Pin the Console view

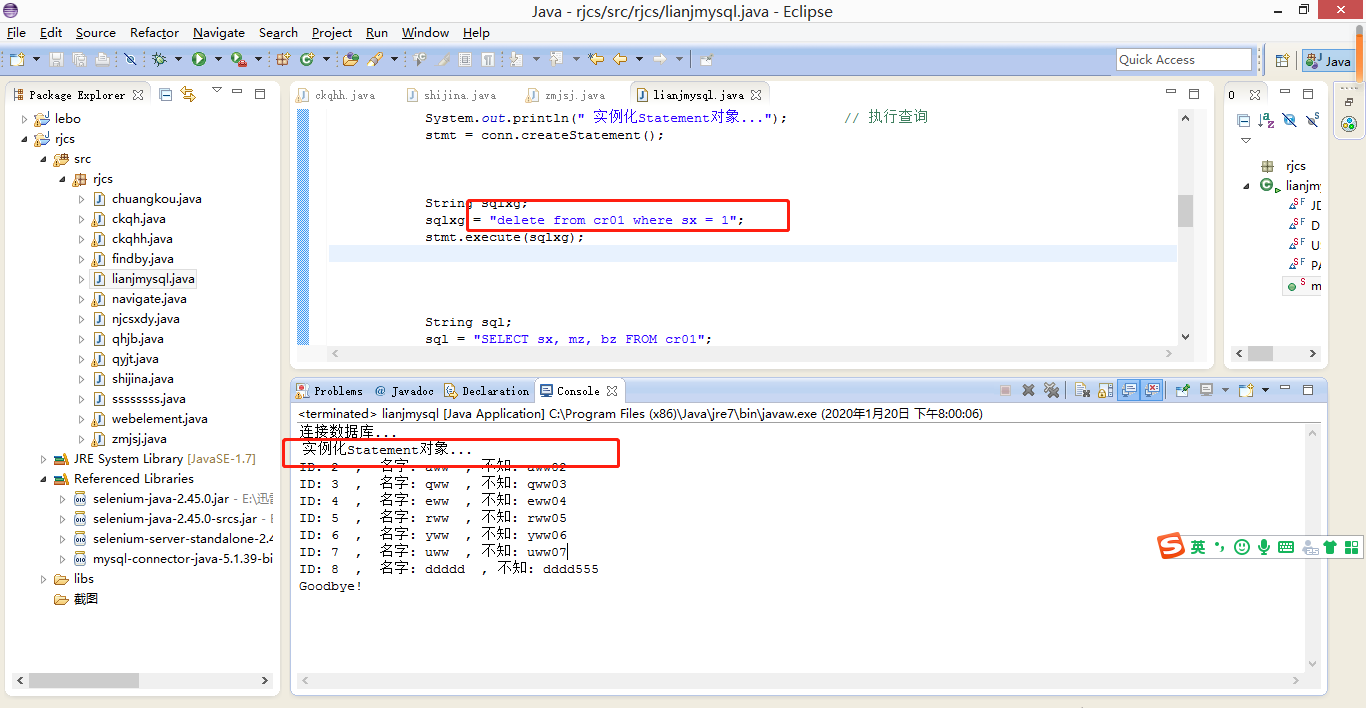1183,390
